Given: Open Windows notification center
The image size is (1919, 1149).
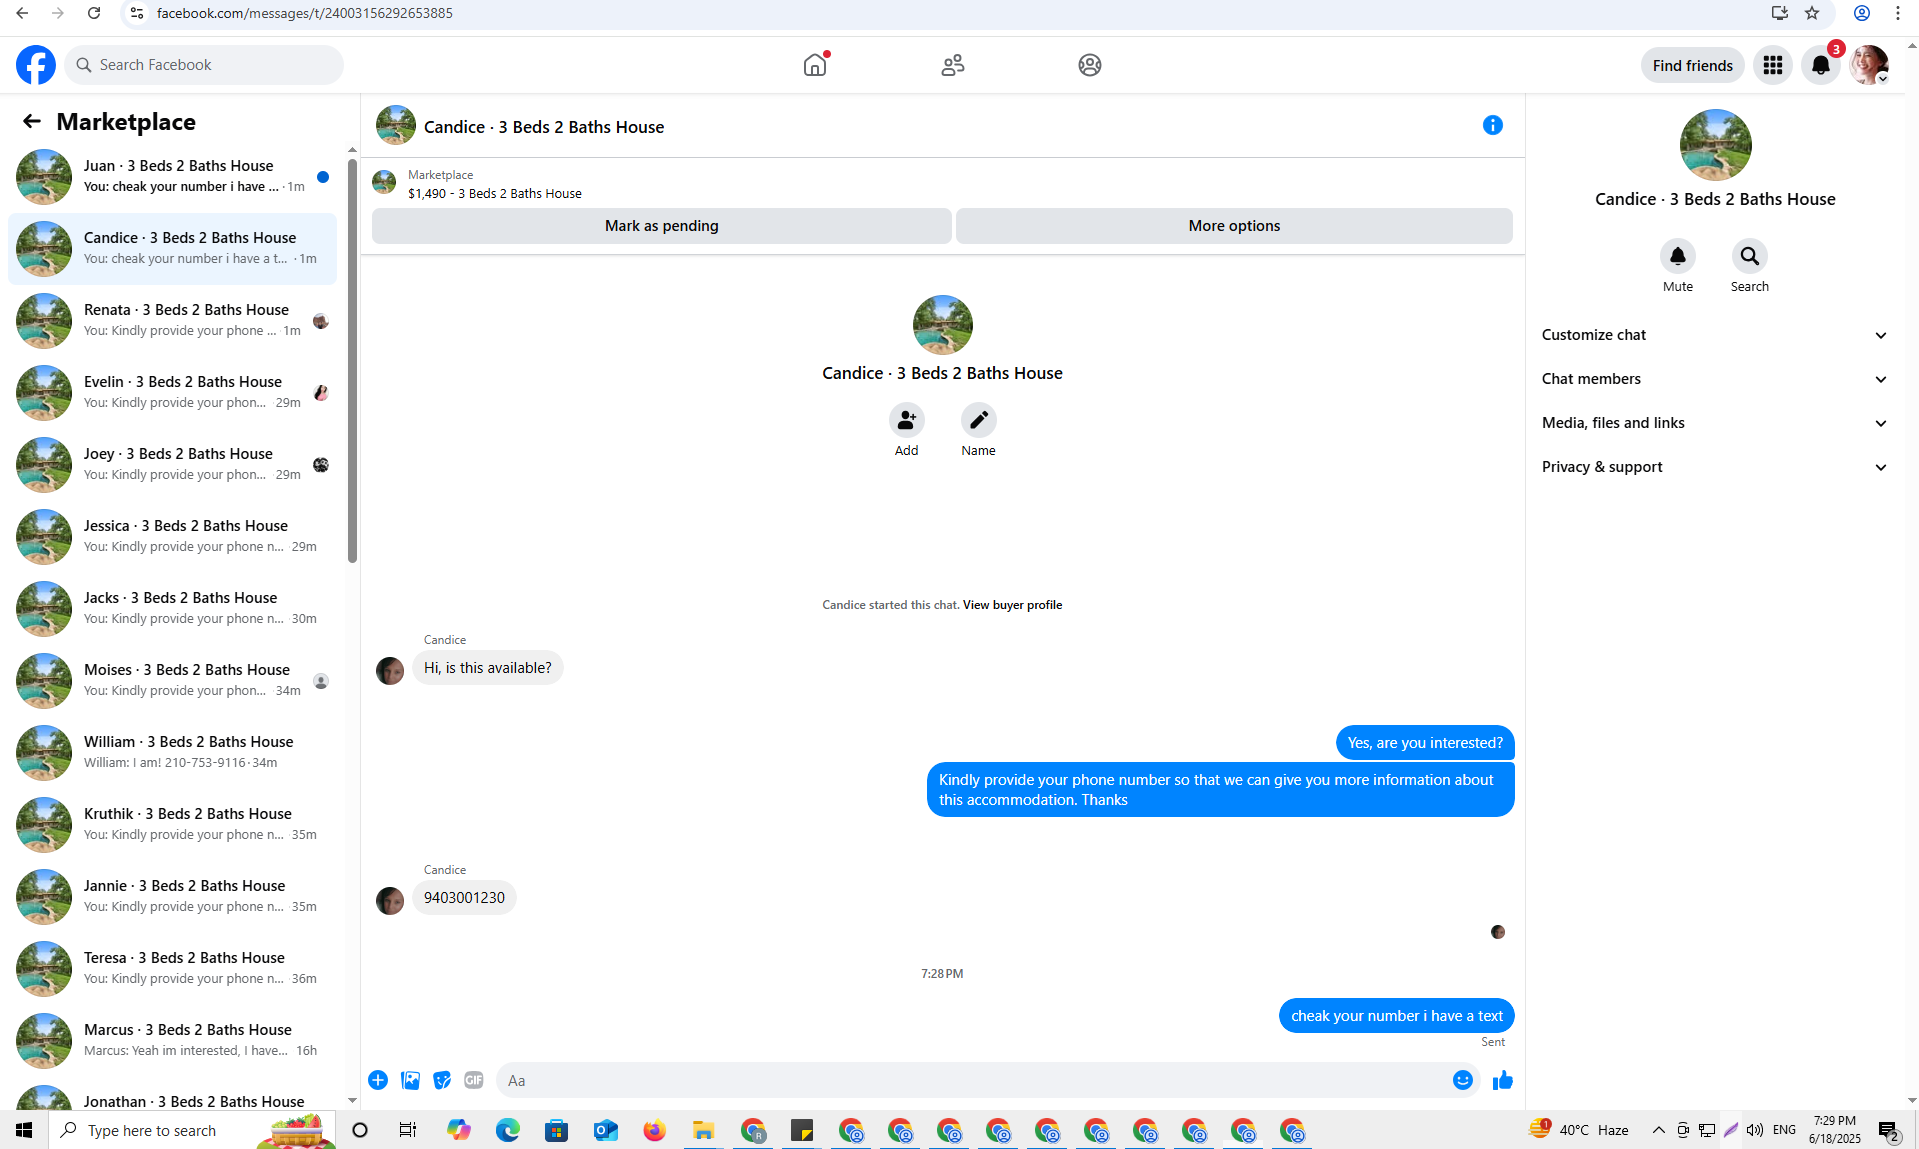Looking at the screenshot, I should point(1888,1130).
